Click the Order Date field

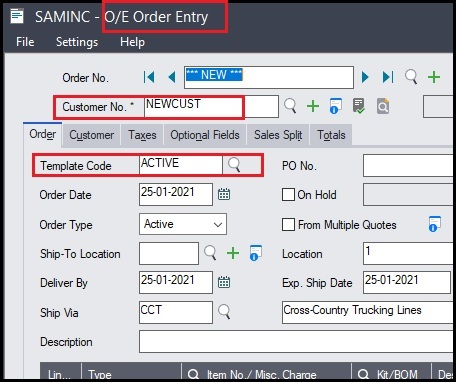point(176,194)
